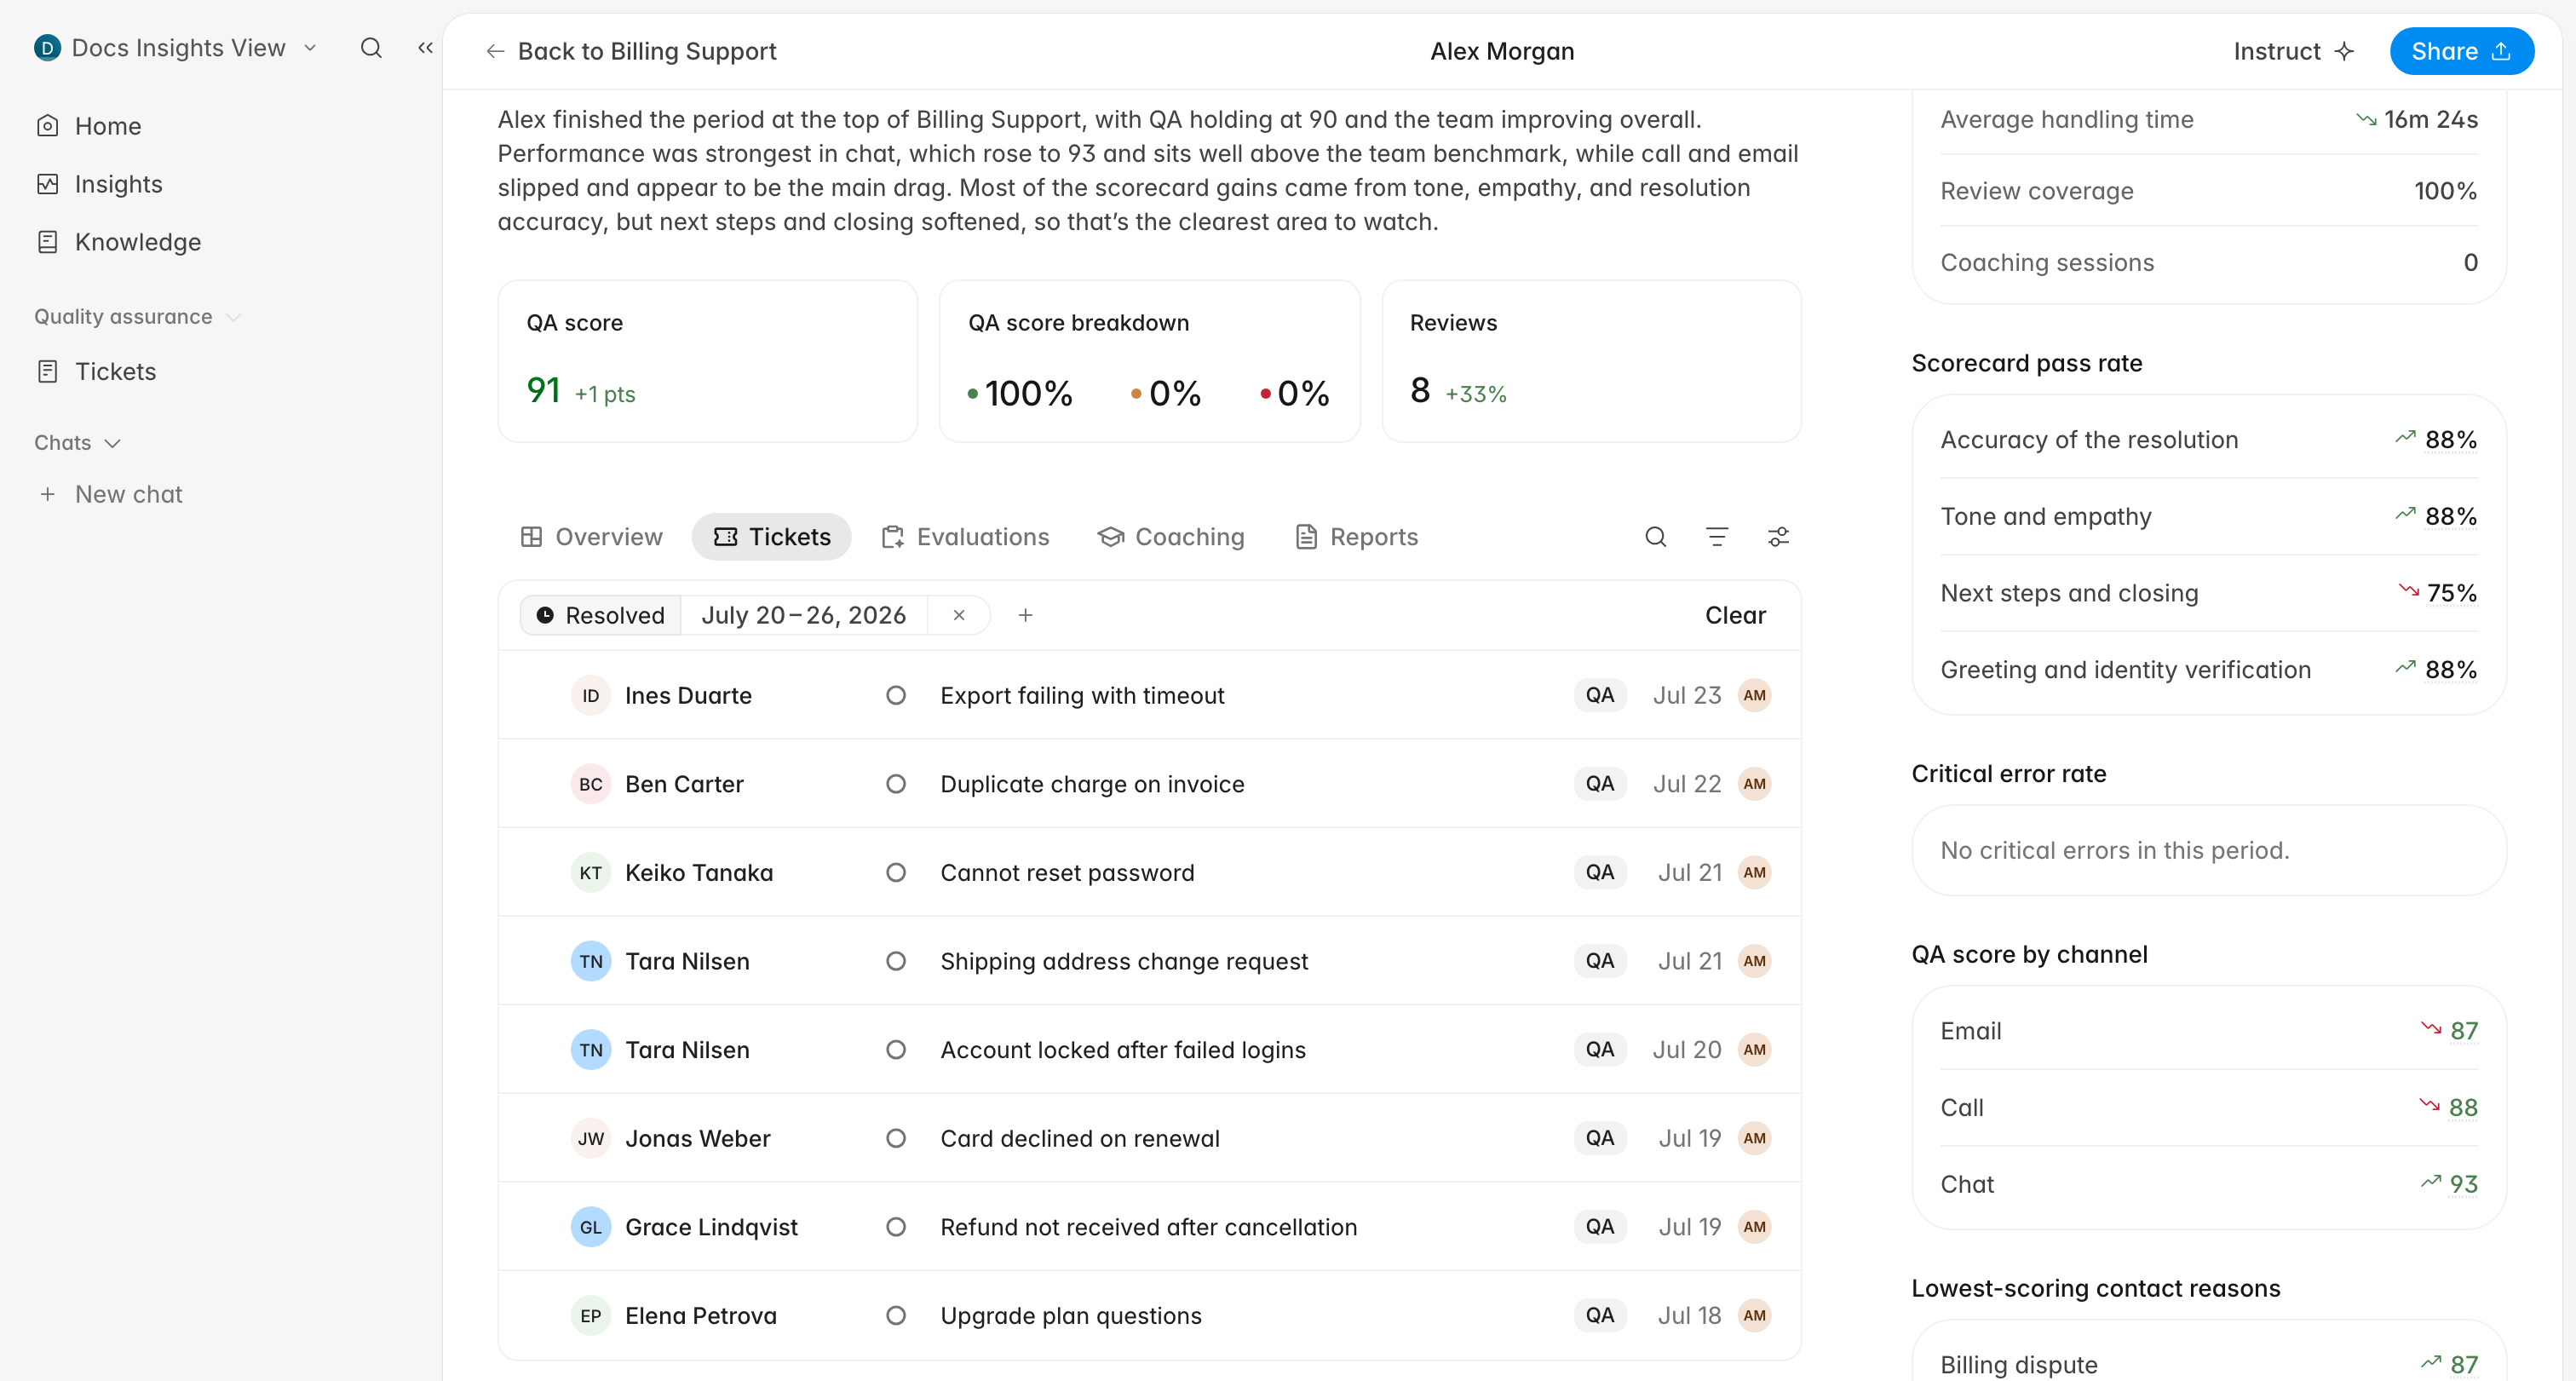The image size is (2576, 1381).
Task: Click the Instruct button
Action: click(x=2294, y=51)
